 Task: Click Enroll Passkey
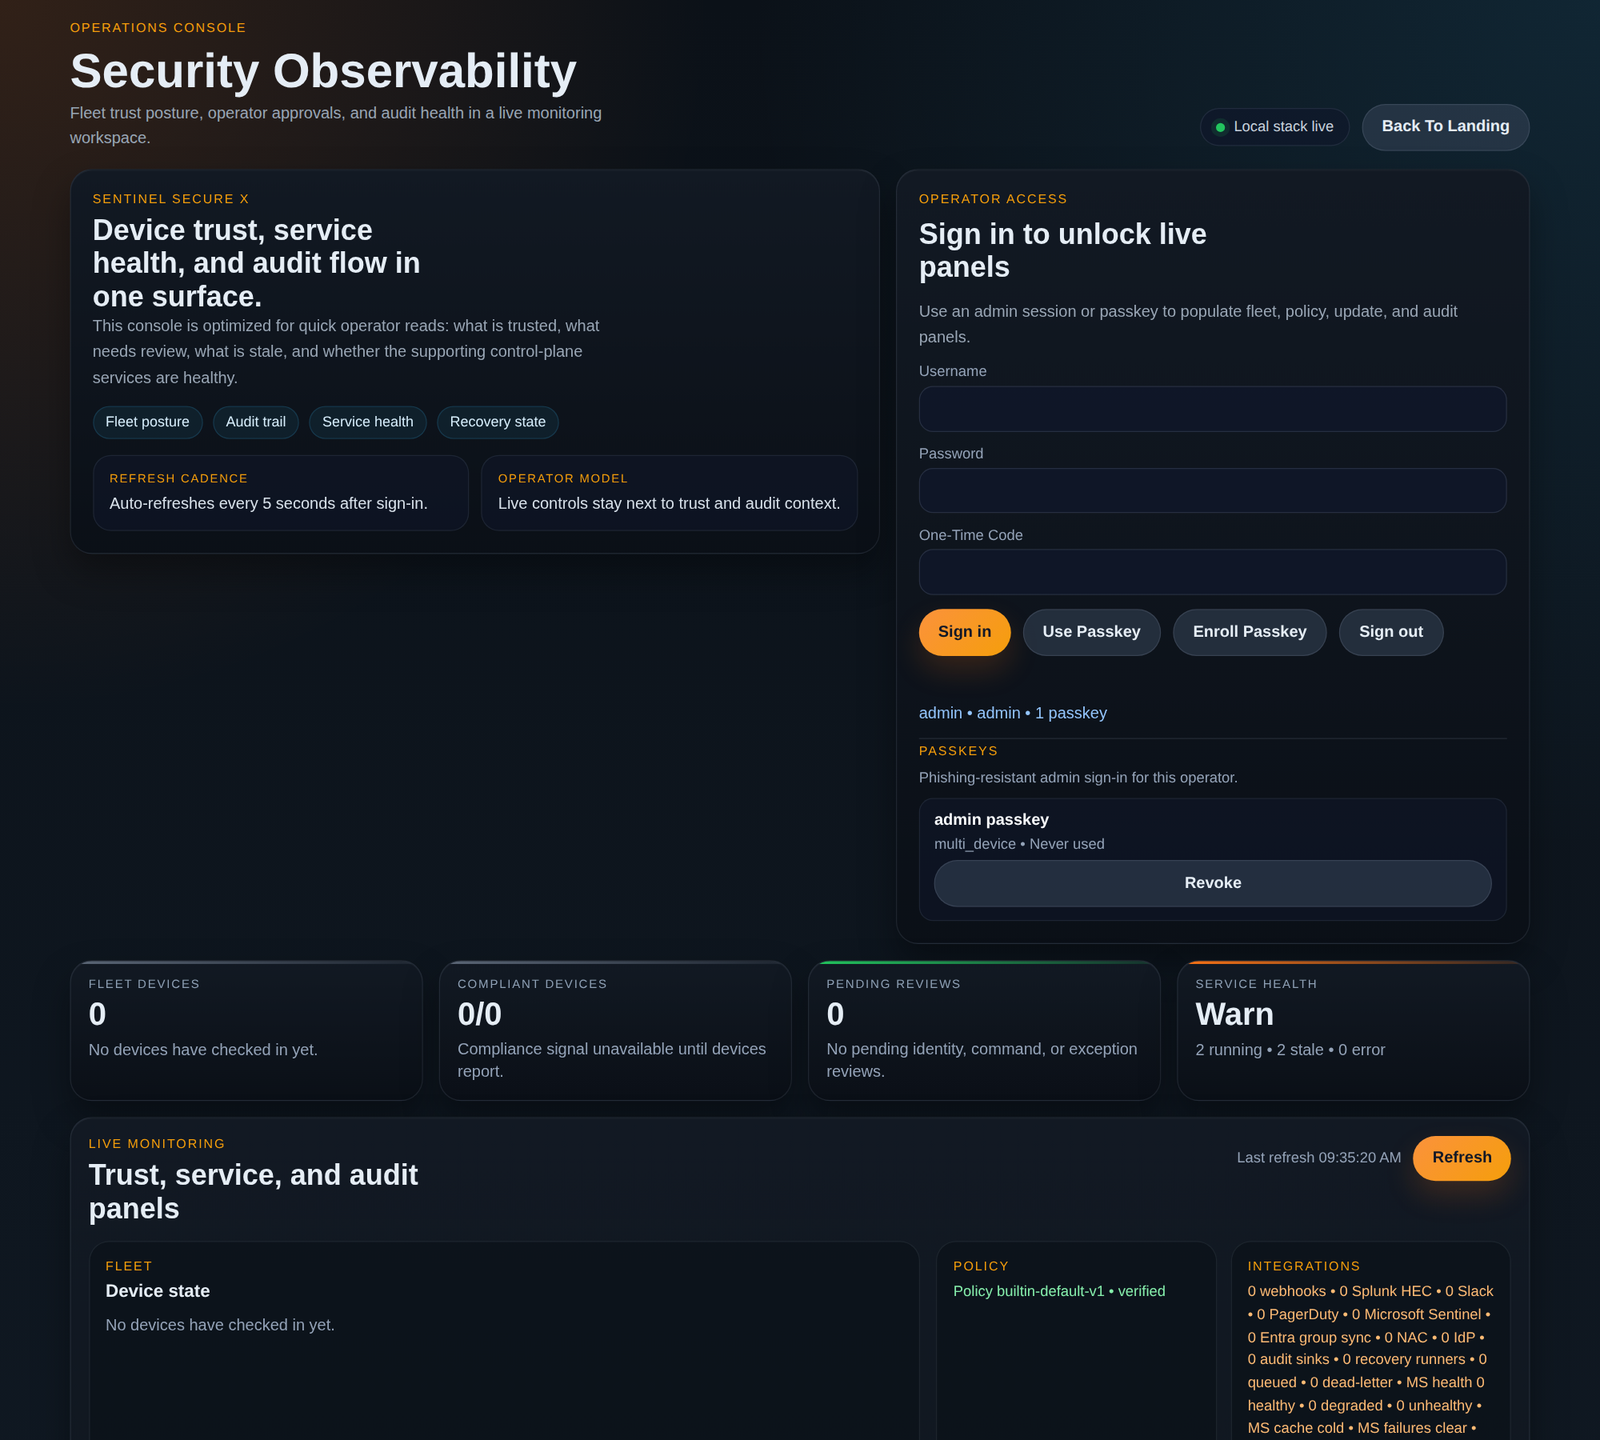pyautogui.click(x=1249, y=631)
